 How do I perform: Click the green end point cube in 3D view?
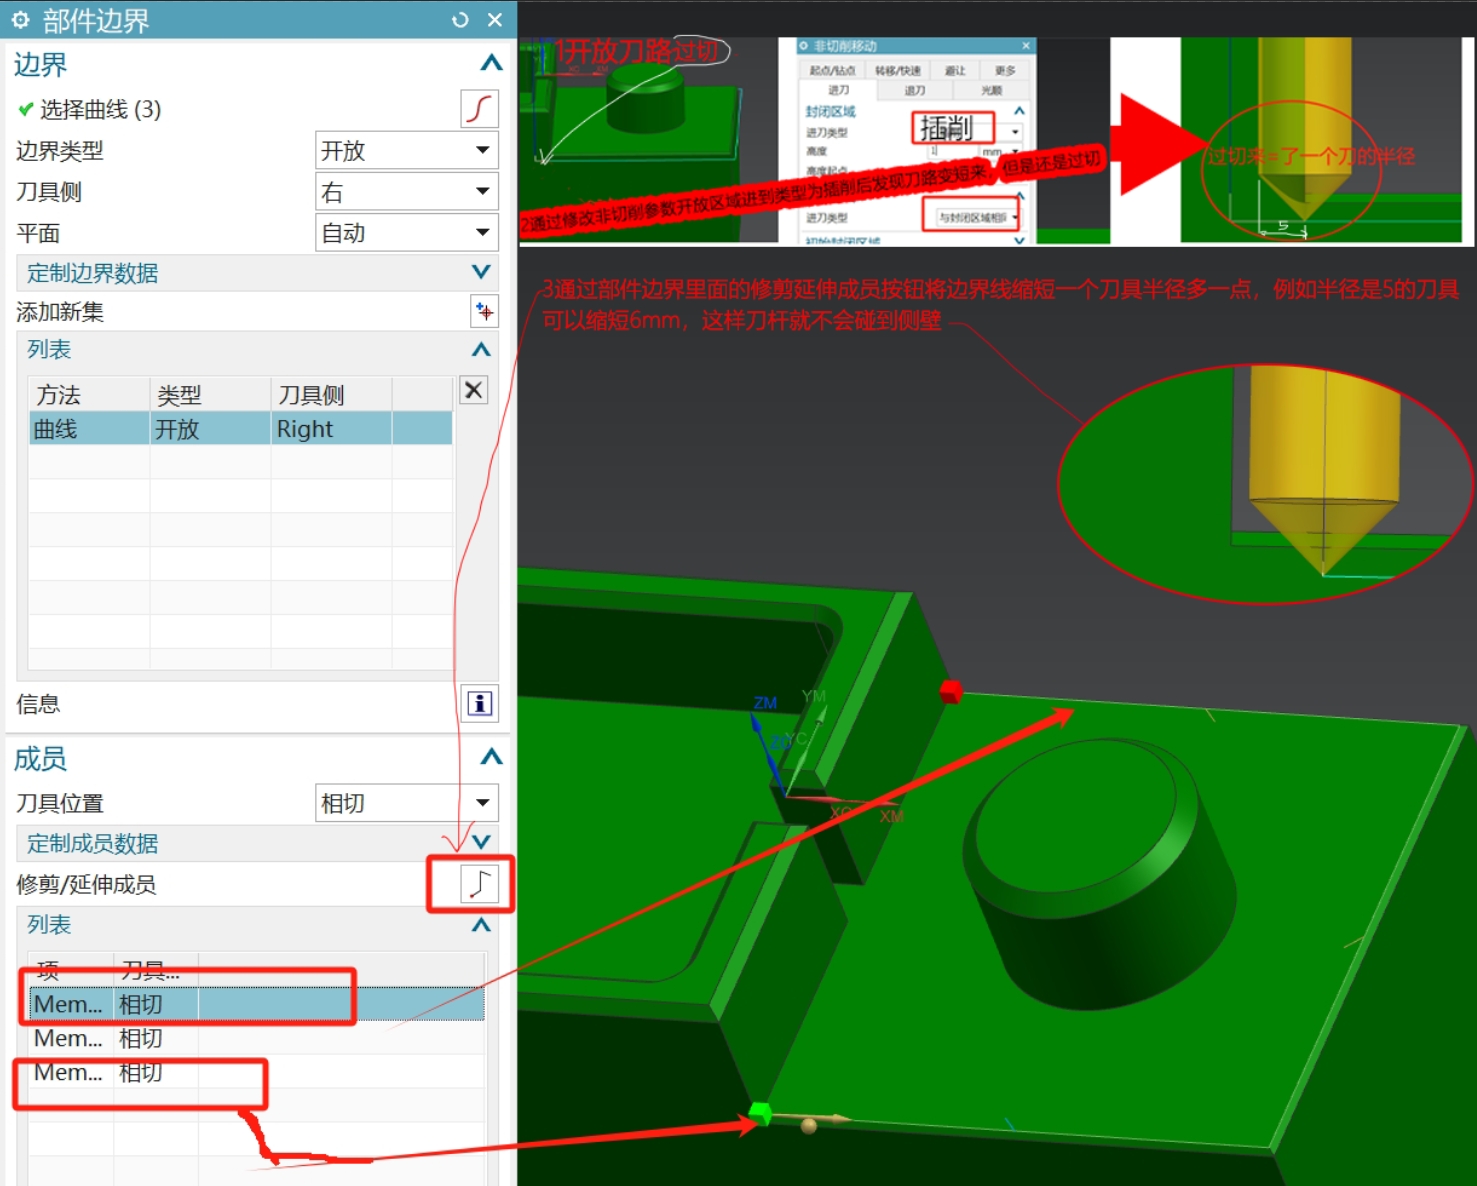pyautogui.click(x=760, y=1113)
